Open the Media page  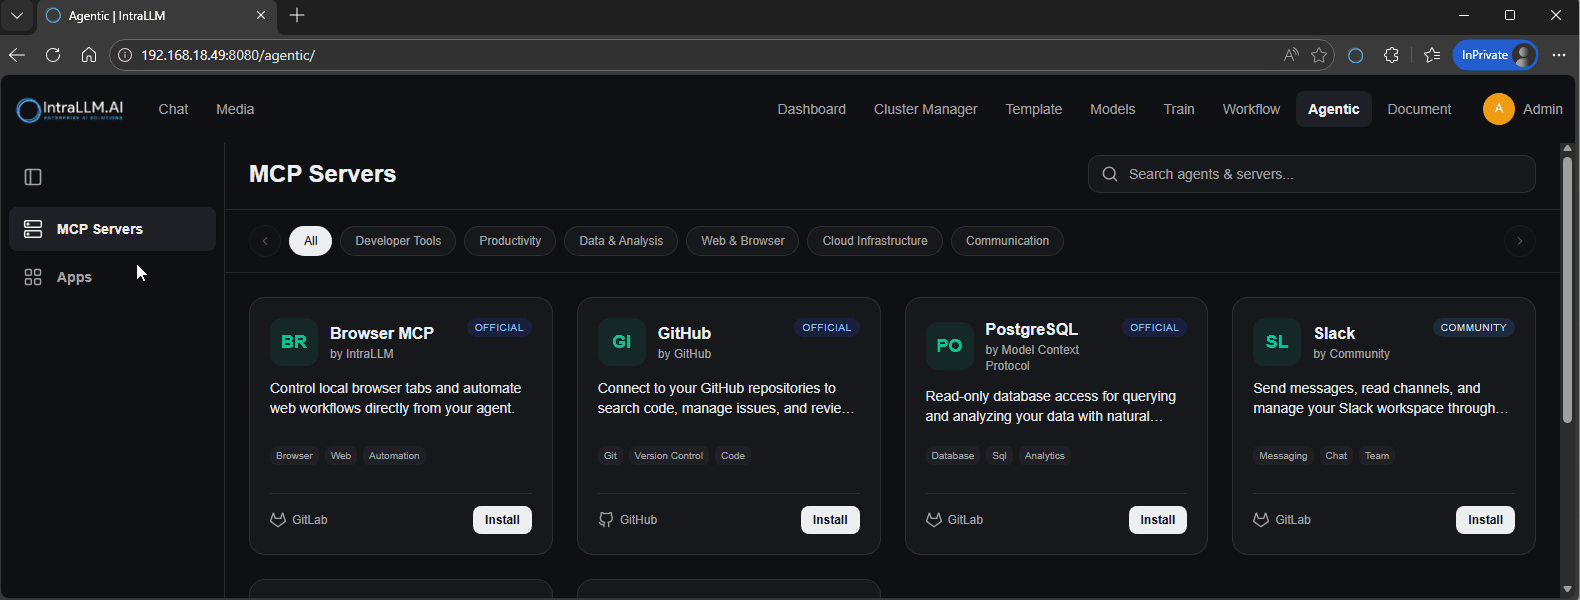[x=235, y=109]
